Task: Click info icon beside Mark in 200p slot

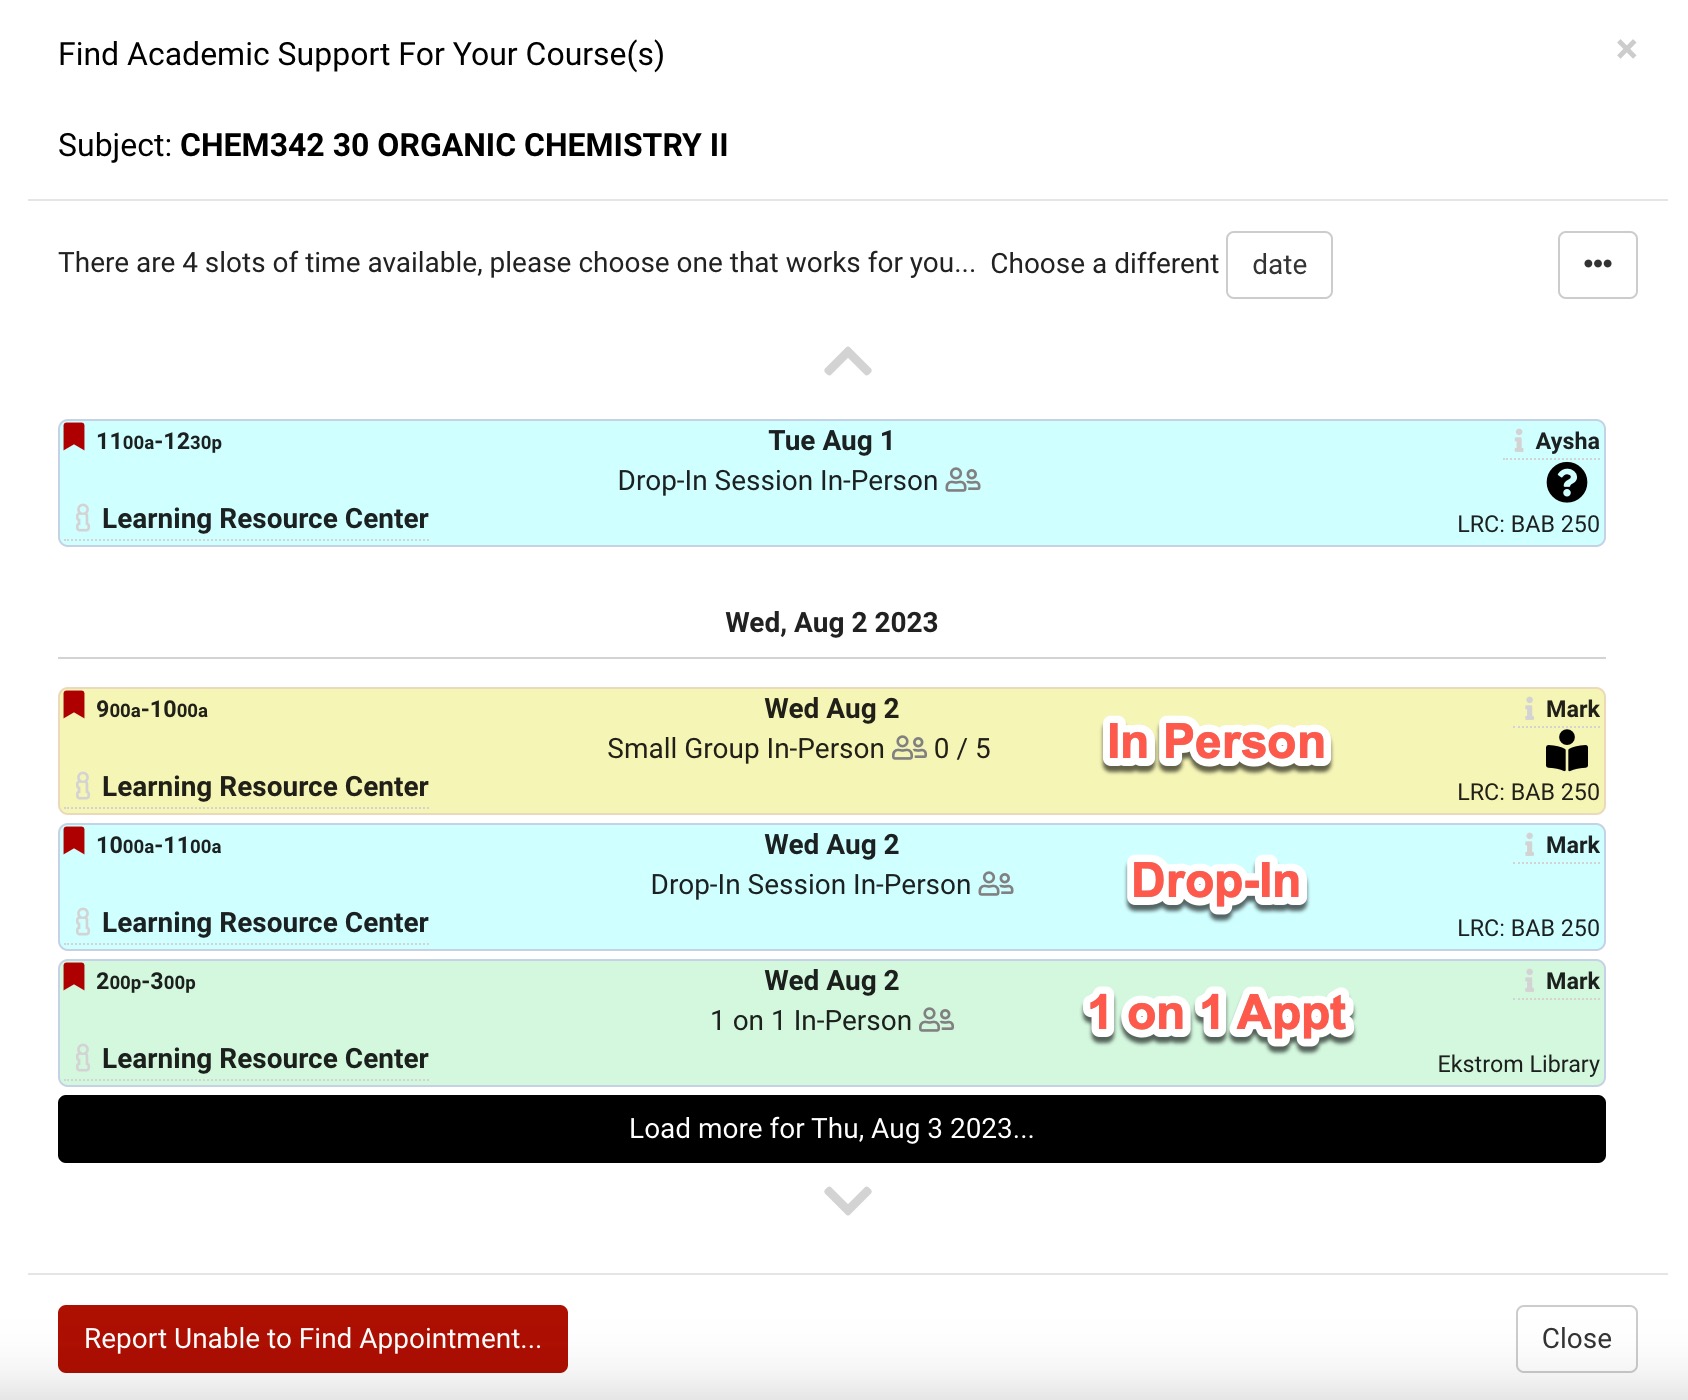Action: [x=1529, y=981]
